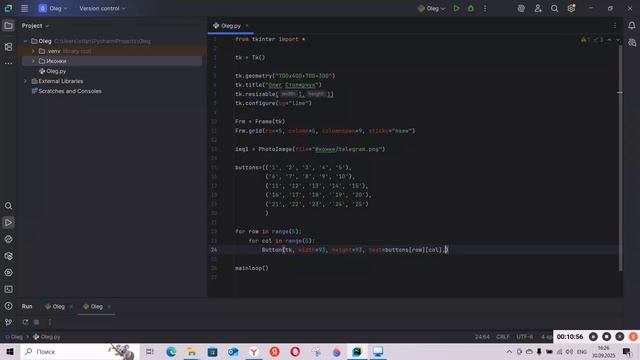Open the Services tool window icon
640x360 pixels.
[8, 273]
